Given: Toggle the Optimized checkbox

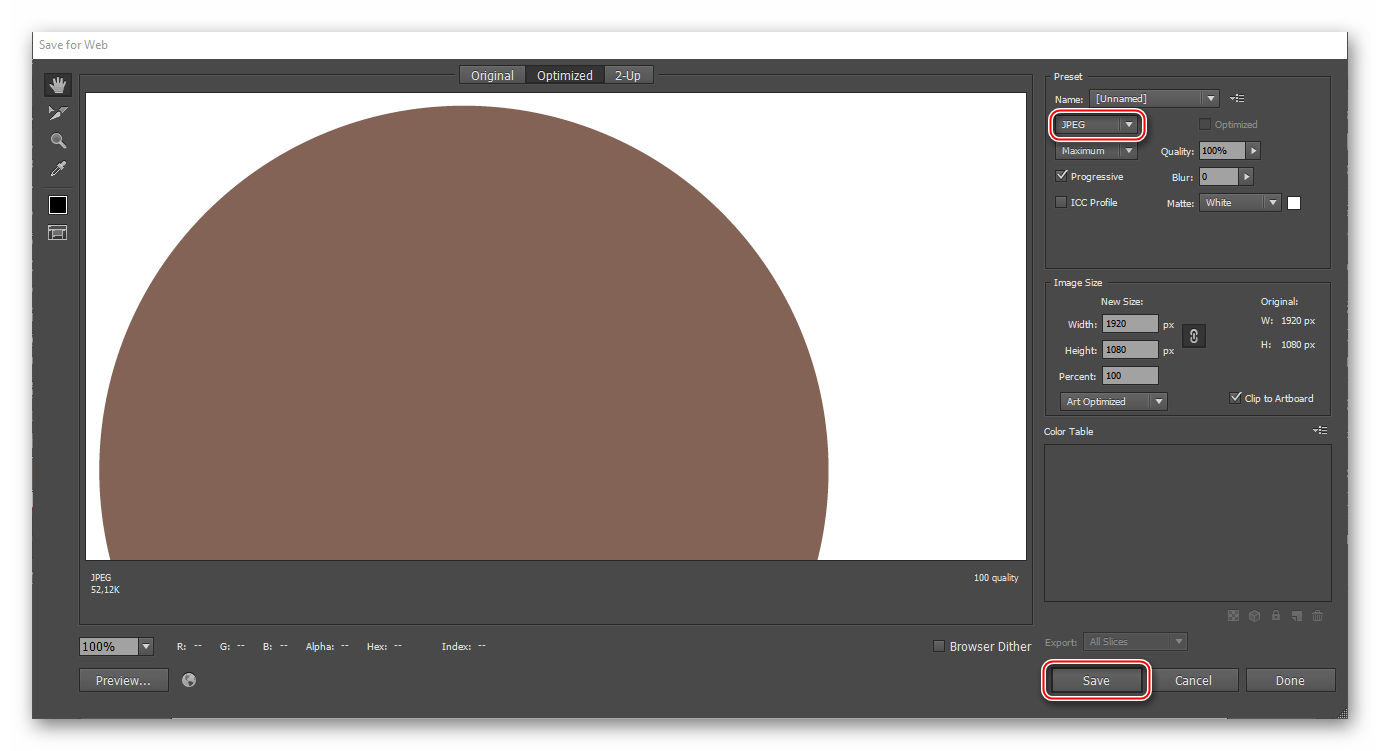Looking at the screenshot, I should (x=1205, y=124).
